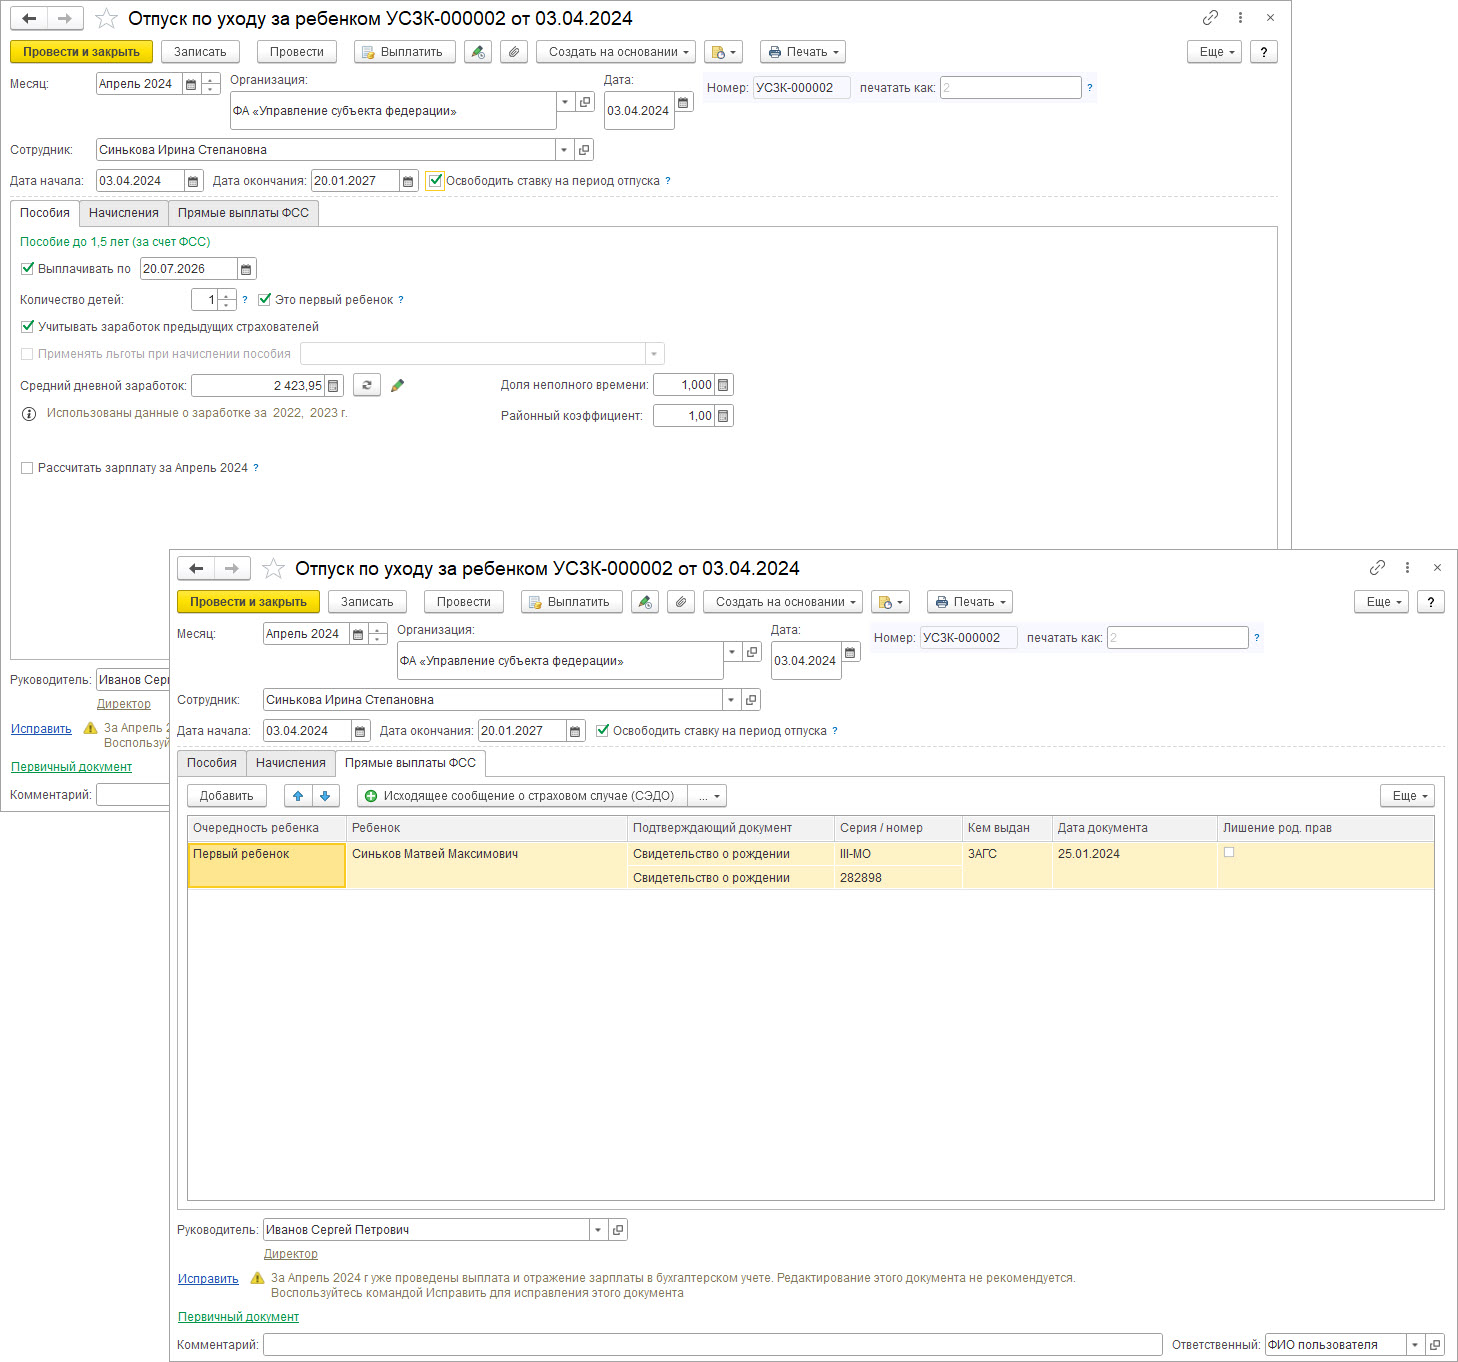Click accounting entries icon in rear window toolbar
This screenshot has width=1458, height=1362.
tap(478, 52)
